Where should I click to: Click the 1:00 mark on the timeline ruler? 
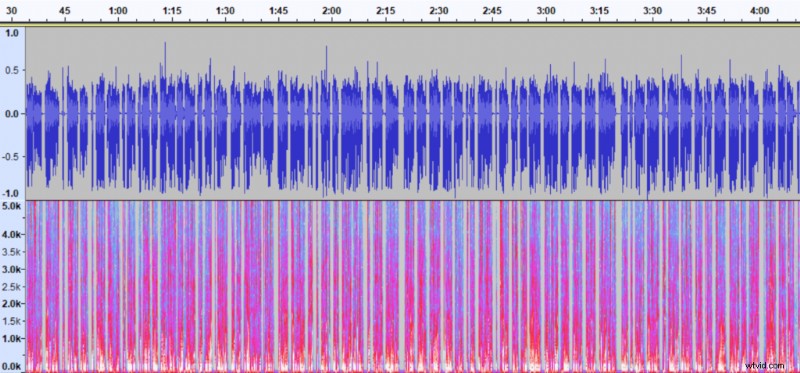click(x=118, y=11)
